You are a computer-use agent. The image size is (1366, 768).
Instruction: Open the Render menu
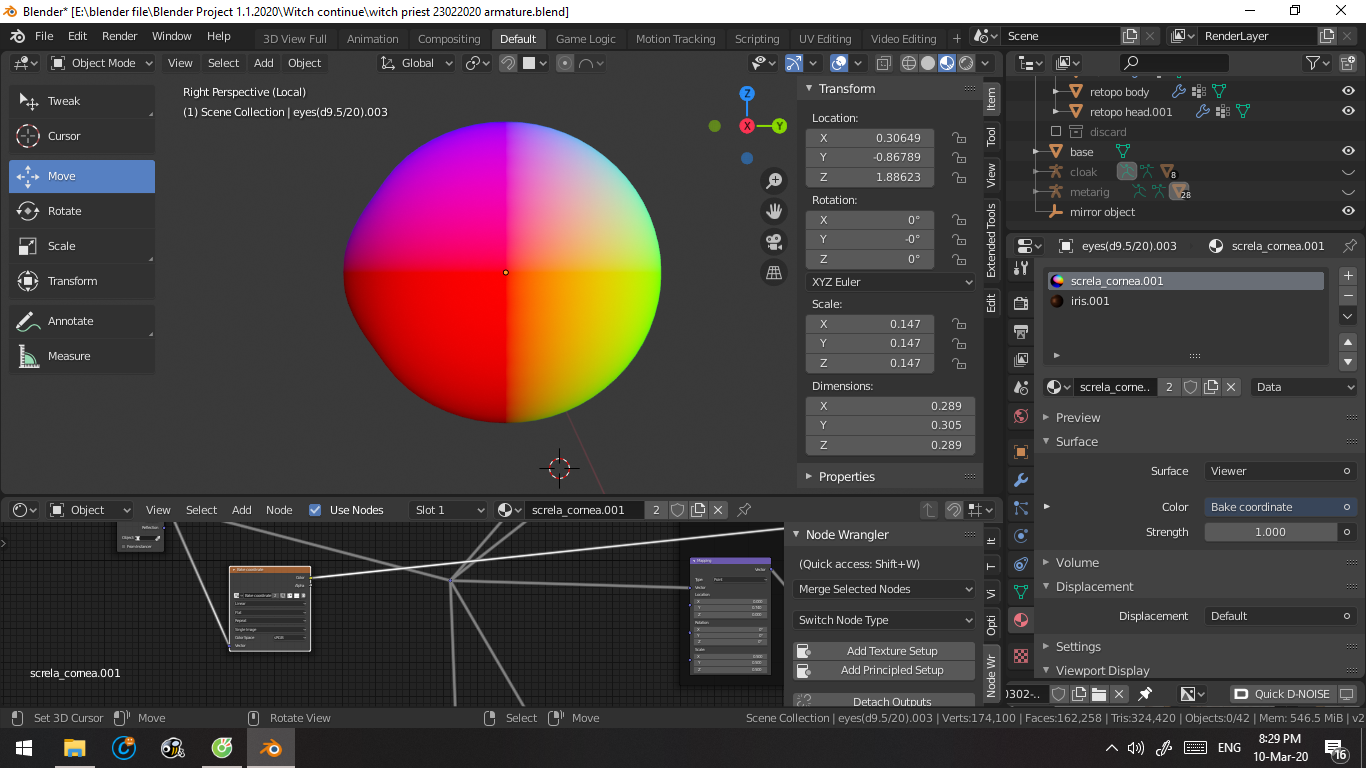click(119, 35)
